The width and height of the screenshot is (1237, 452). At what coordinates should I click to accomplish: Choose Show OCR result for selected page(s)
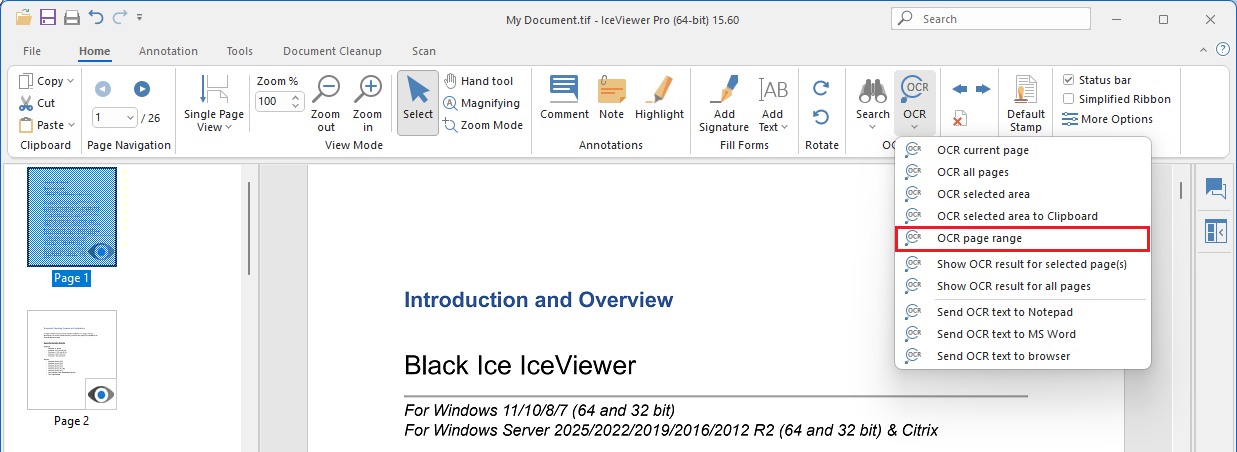coord(1023,264)
